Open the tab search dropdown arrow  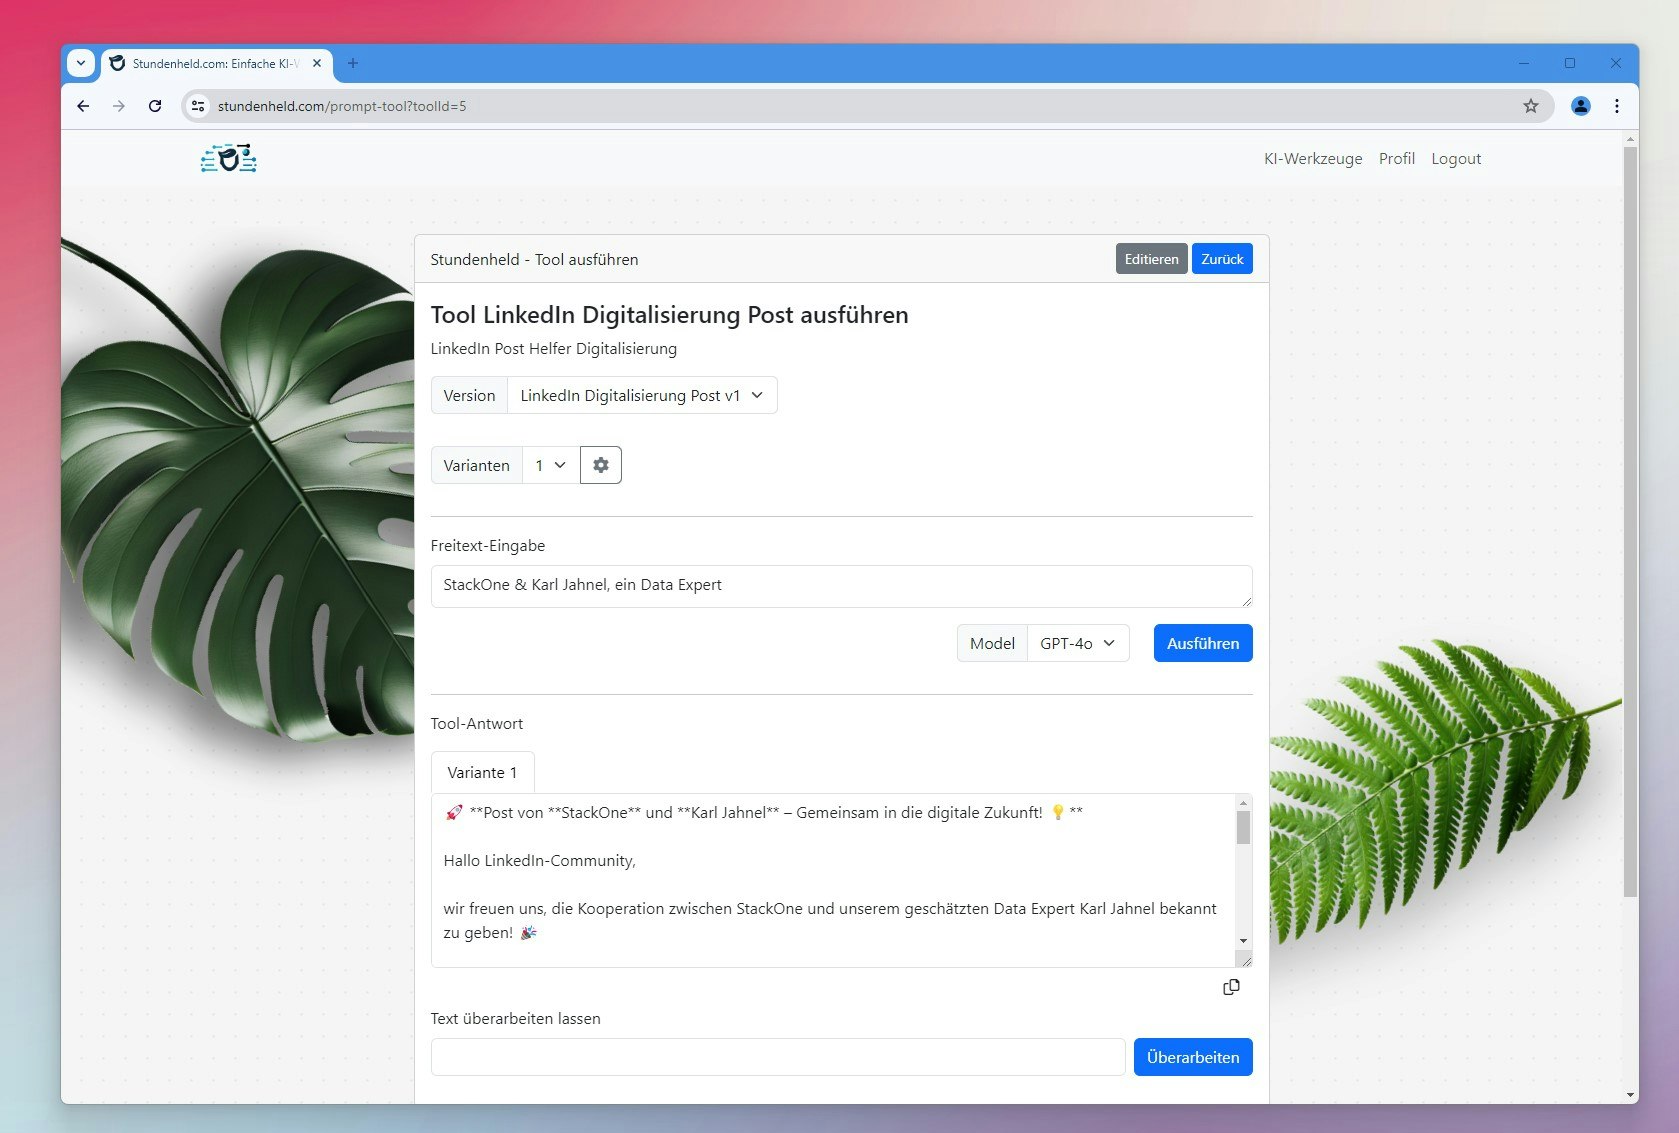[81, 63]
